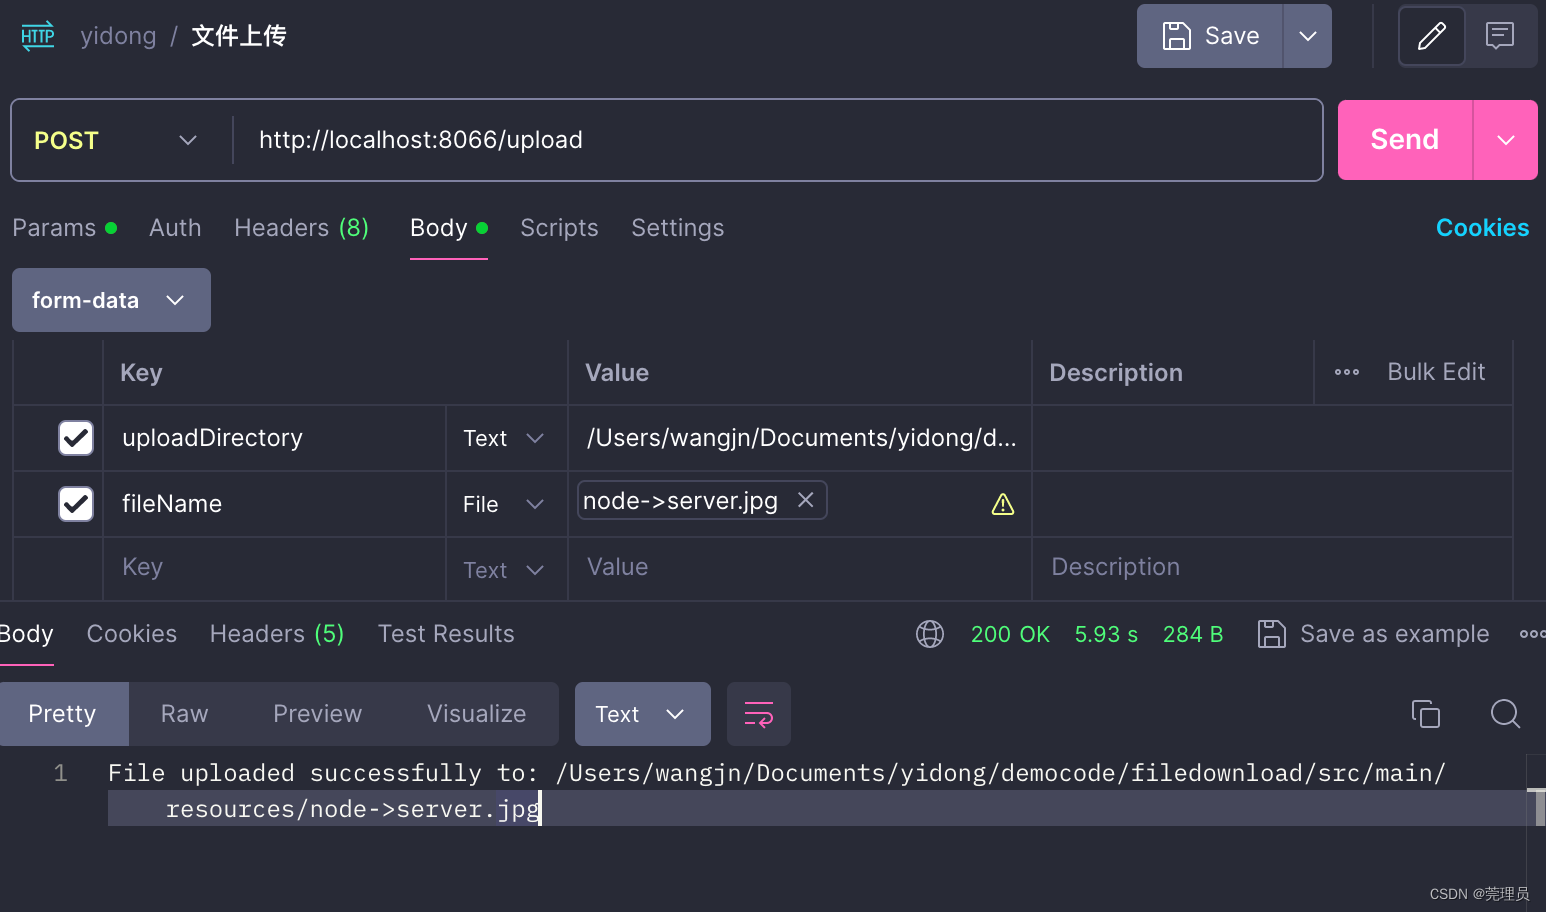Click the 200 OK status
Image resolution: width=1546 pixels, height=912 pixels.
point(1010,634)
